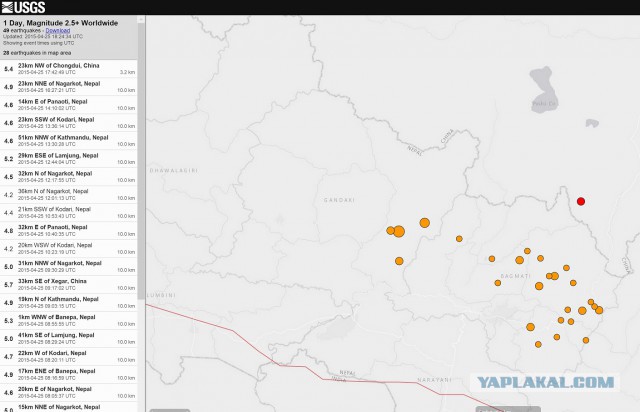Viewport: 640px width, 412px height.
Task: Pick the 4.9 event 19km N of Kathmandu
Action: click(x=69, y=302)
